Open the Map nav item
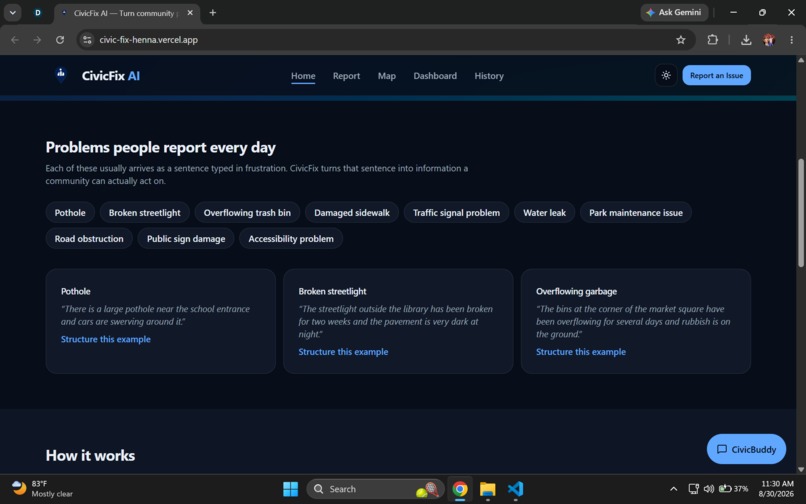 click(387, 76)
